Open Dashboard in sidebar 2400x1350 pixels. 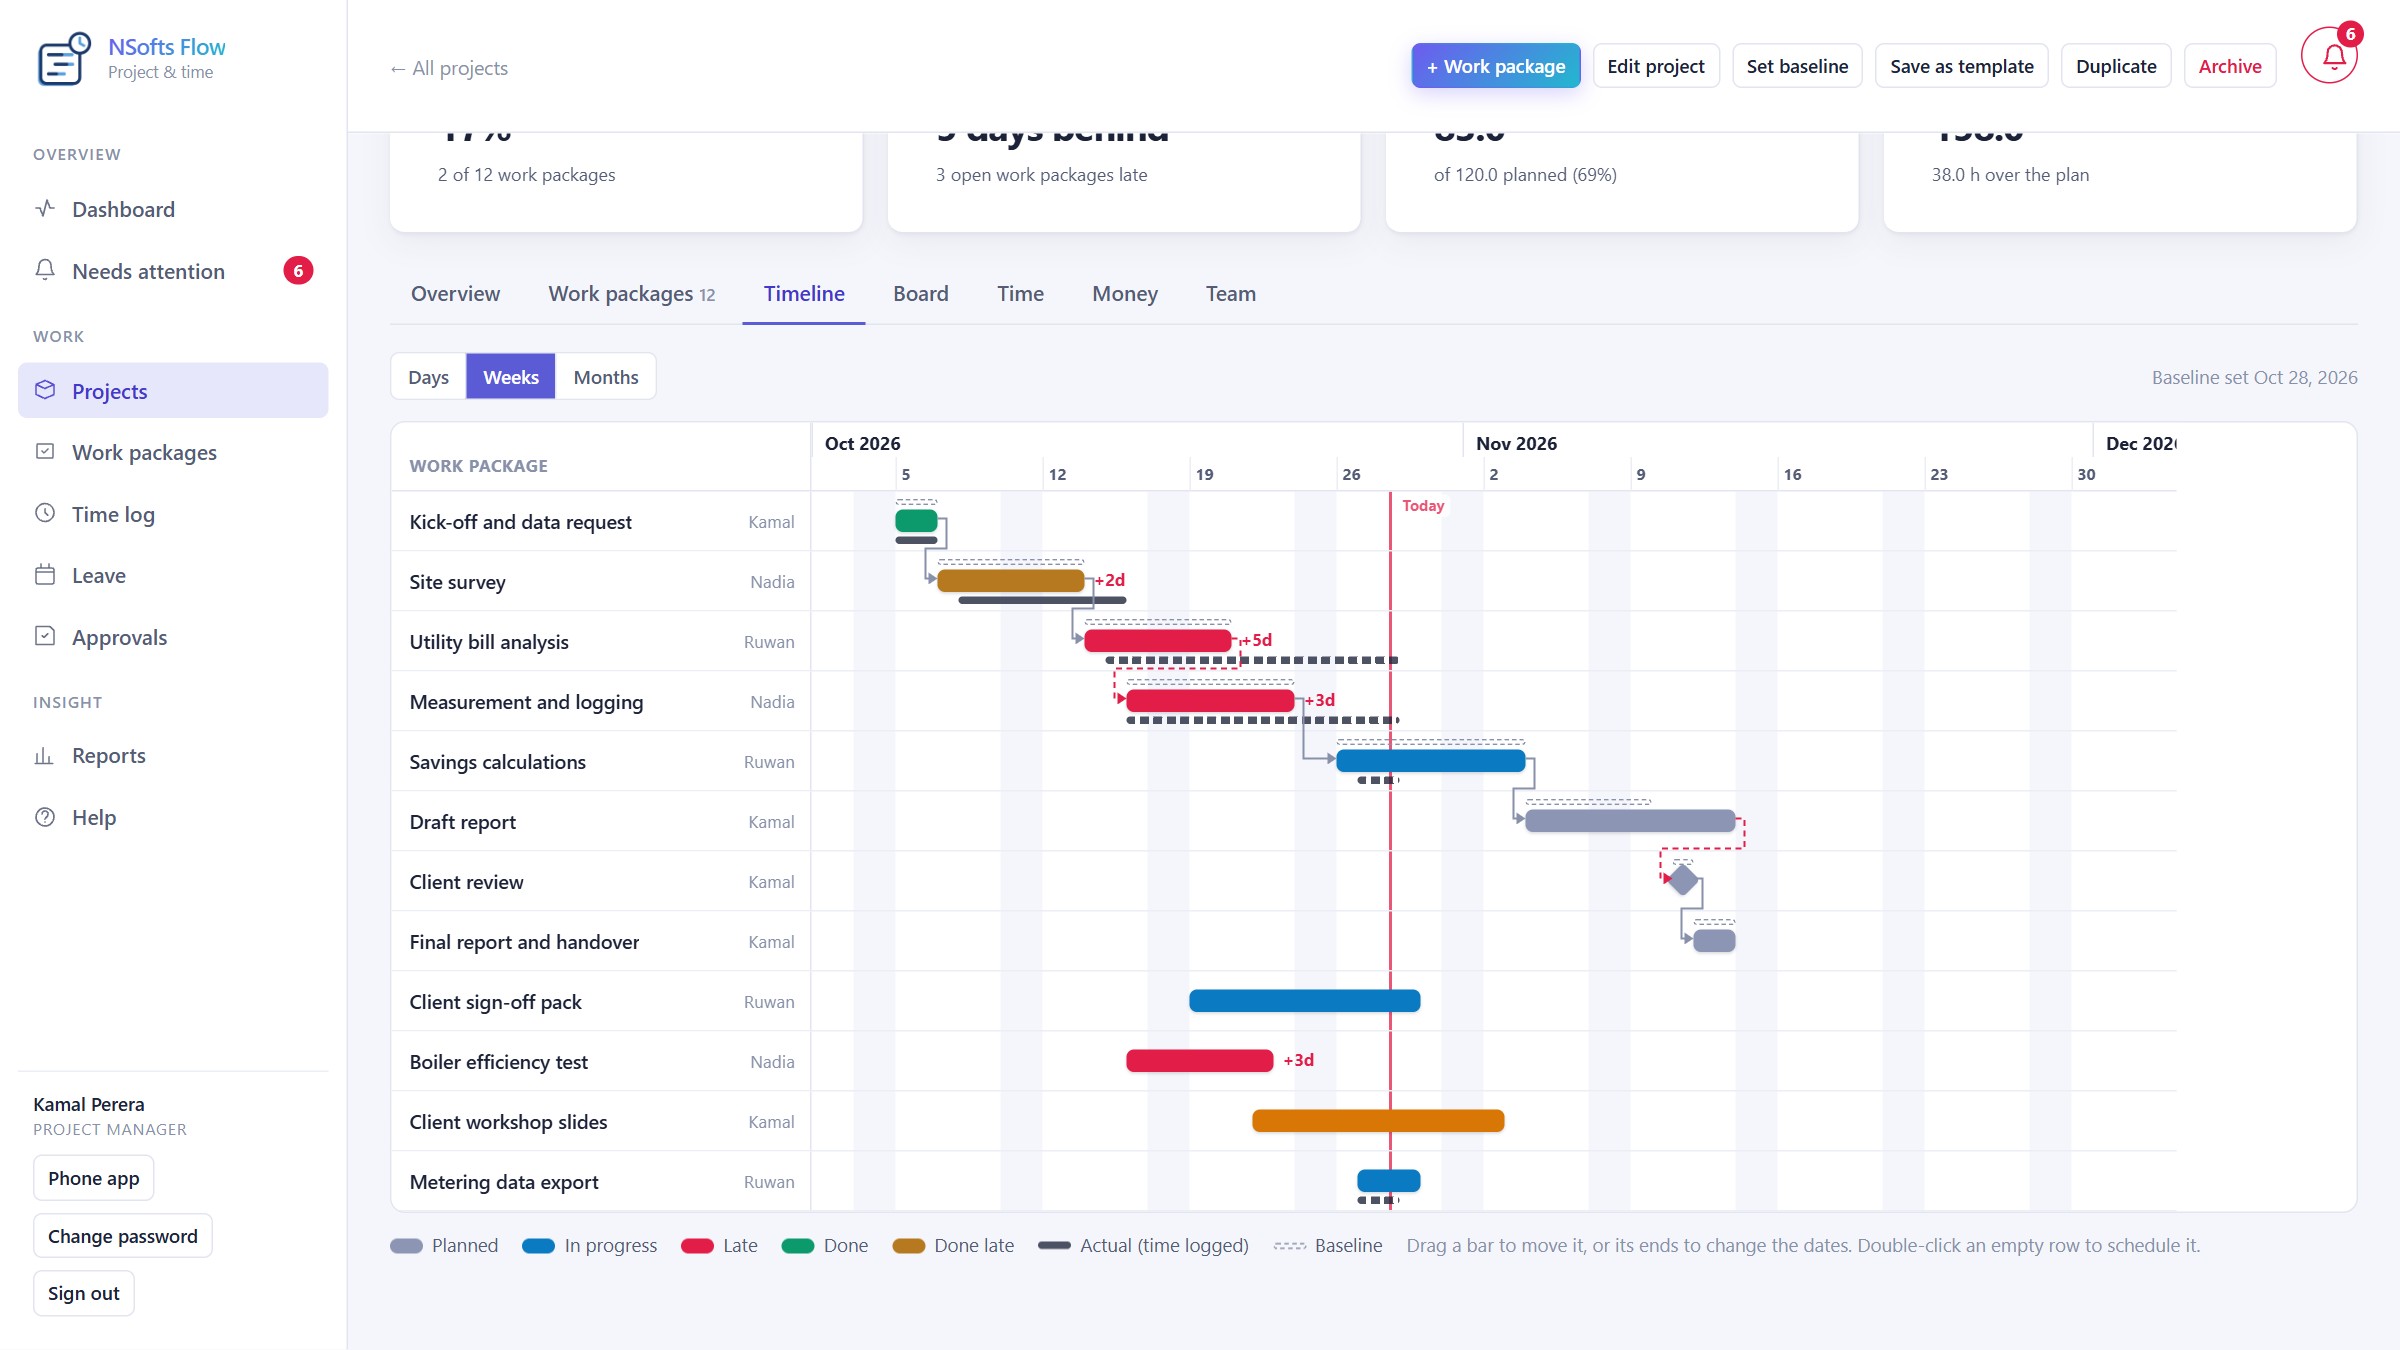[173, 209]
